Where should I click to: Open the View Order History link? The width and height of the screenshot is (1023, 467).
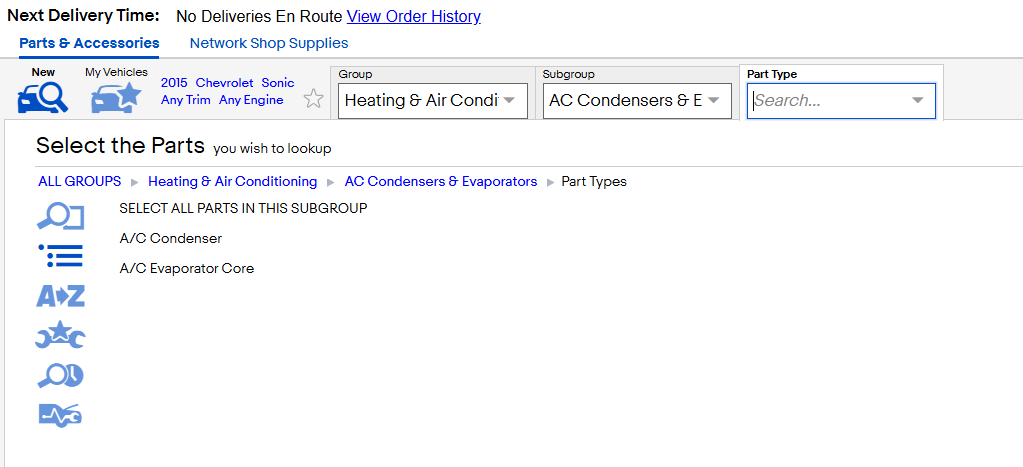pyautogui.click(x=414, y=16)
